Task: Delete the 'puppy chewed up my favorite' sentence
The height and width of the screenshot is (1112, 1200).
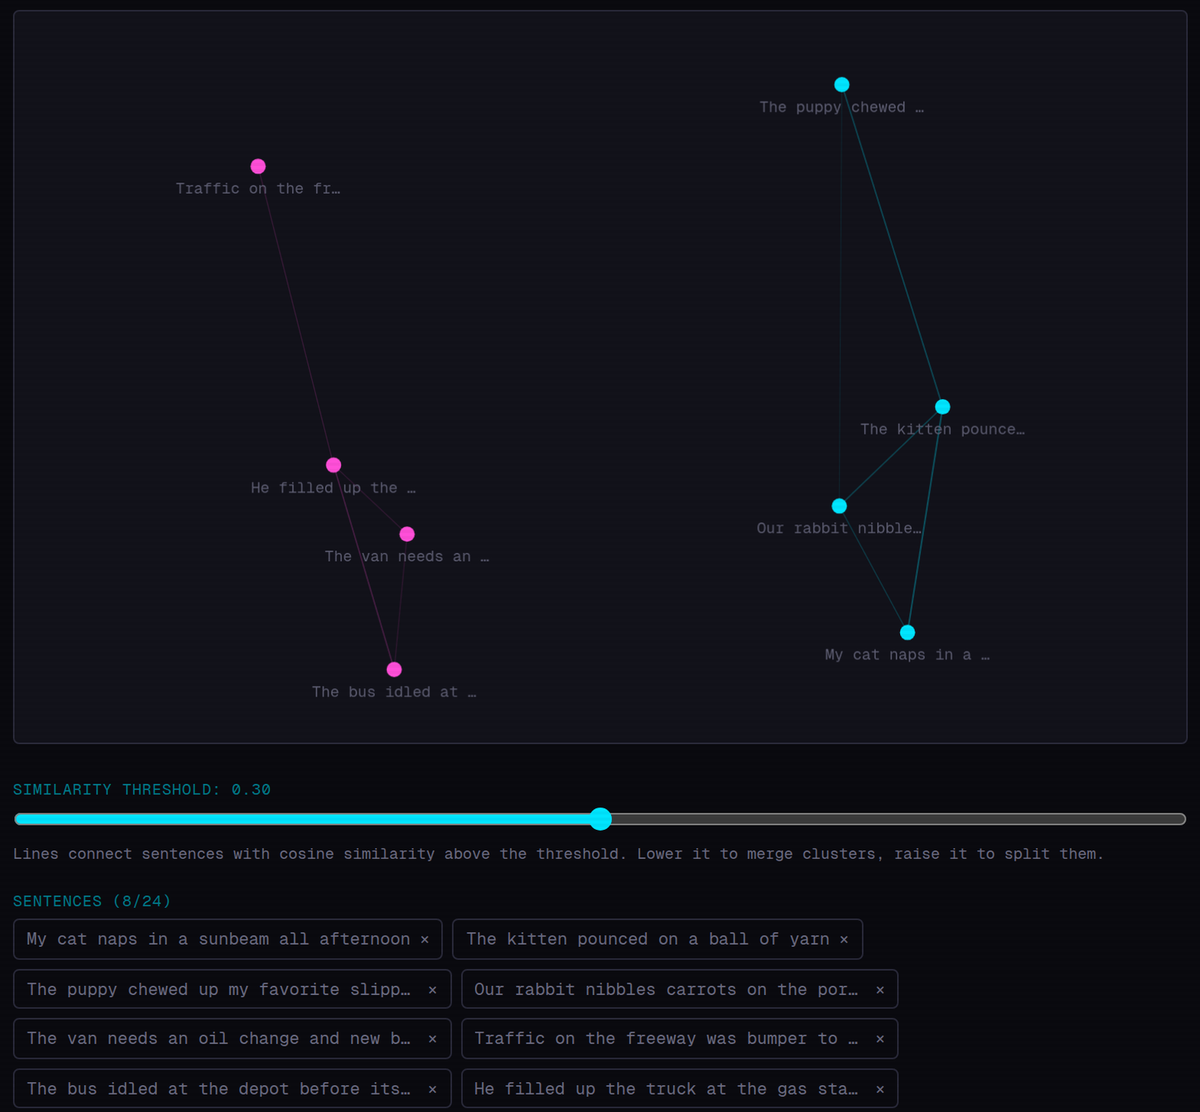Action: 432,990
